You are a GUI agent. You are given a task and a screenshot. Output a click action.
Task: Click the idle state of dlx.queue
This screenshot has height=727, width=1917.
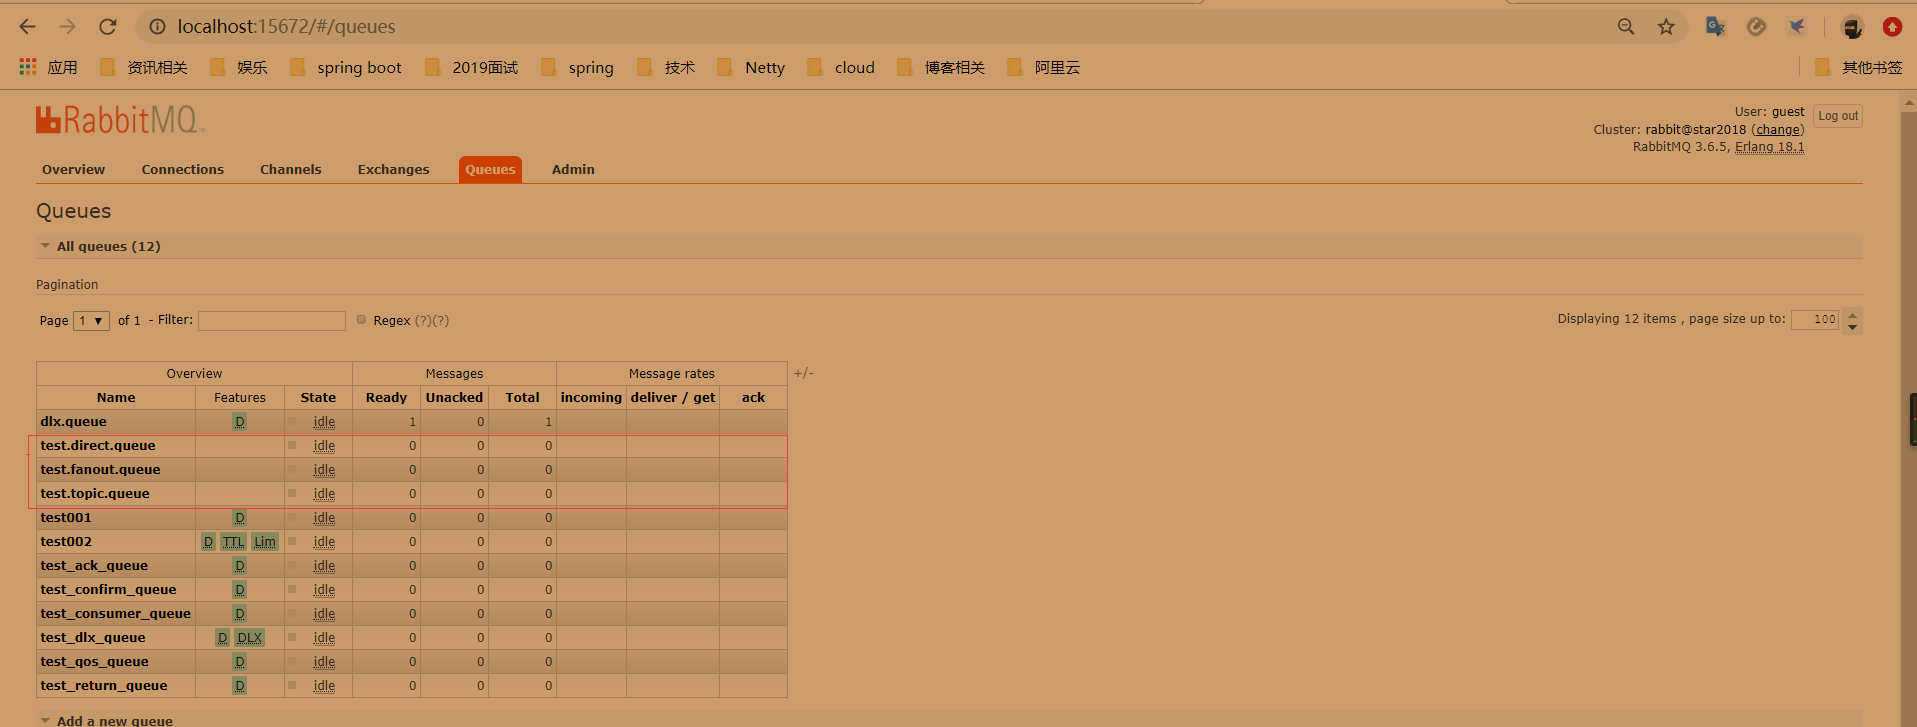(x=324, y=422)
